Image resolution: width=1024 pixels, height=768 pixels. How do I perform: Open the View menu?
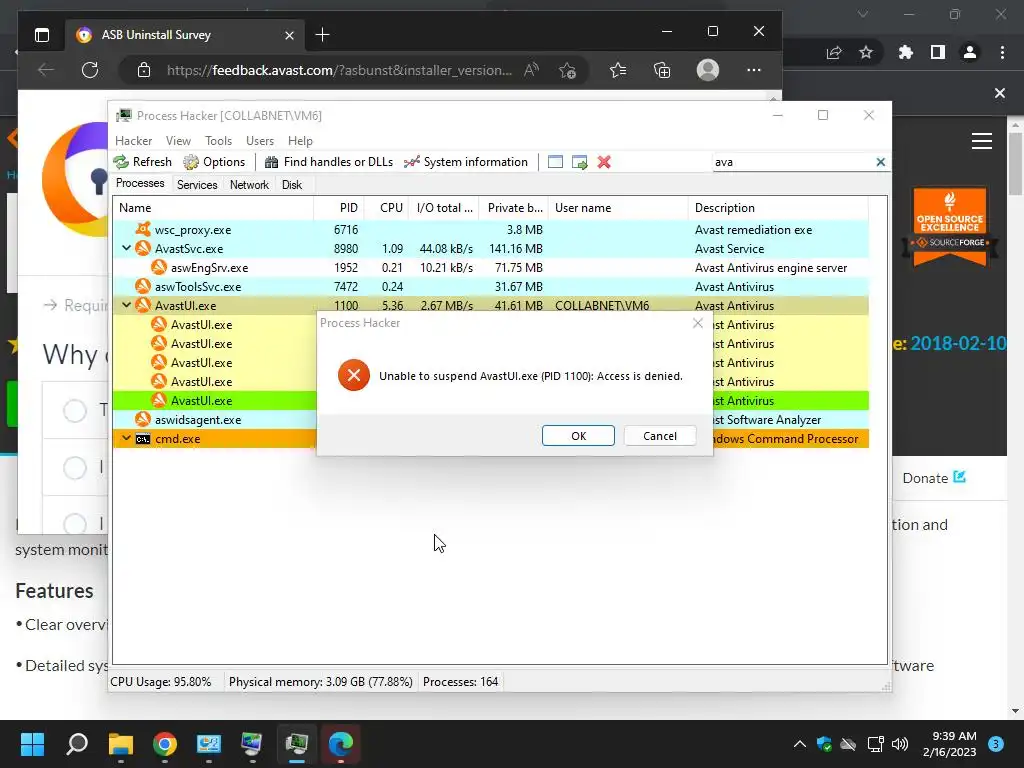coord(178,140)
